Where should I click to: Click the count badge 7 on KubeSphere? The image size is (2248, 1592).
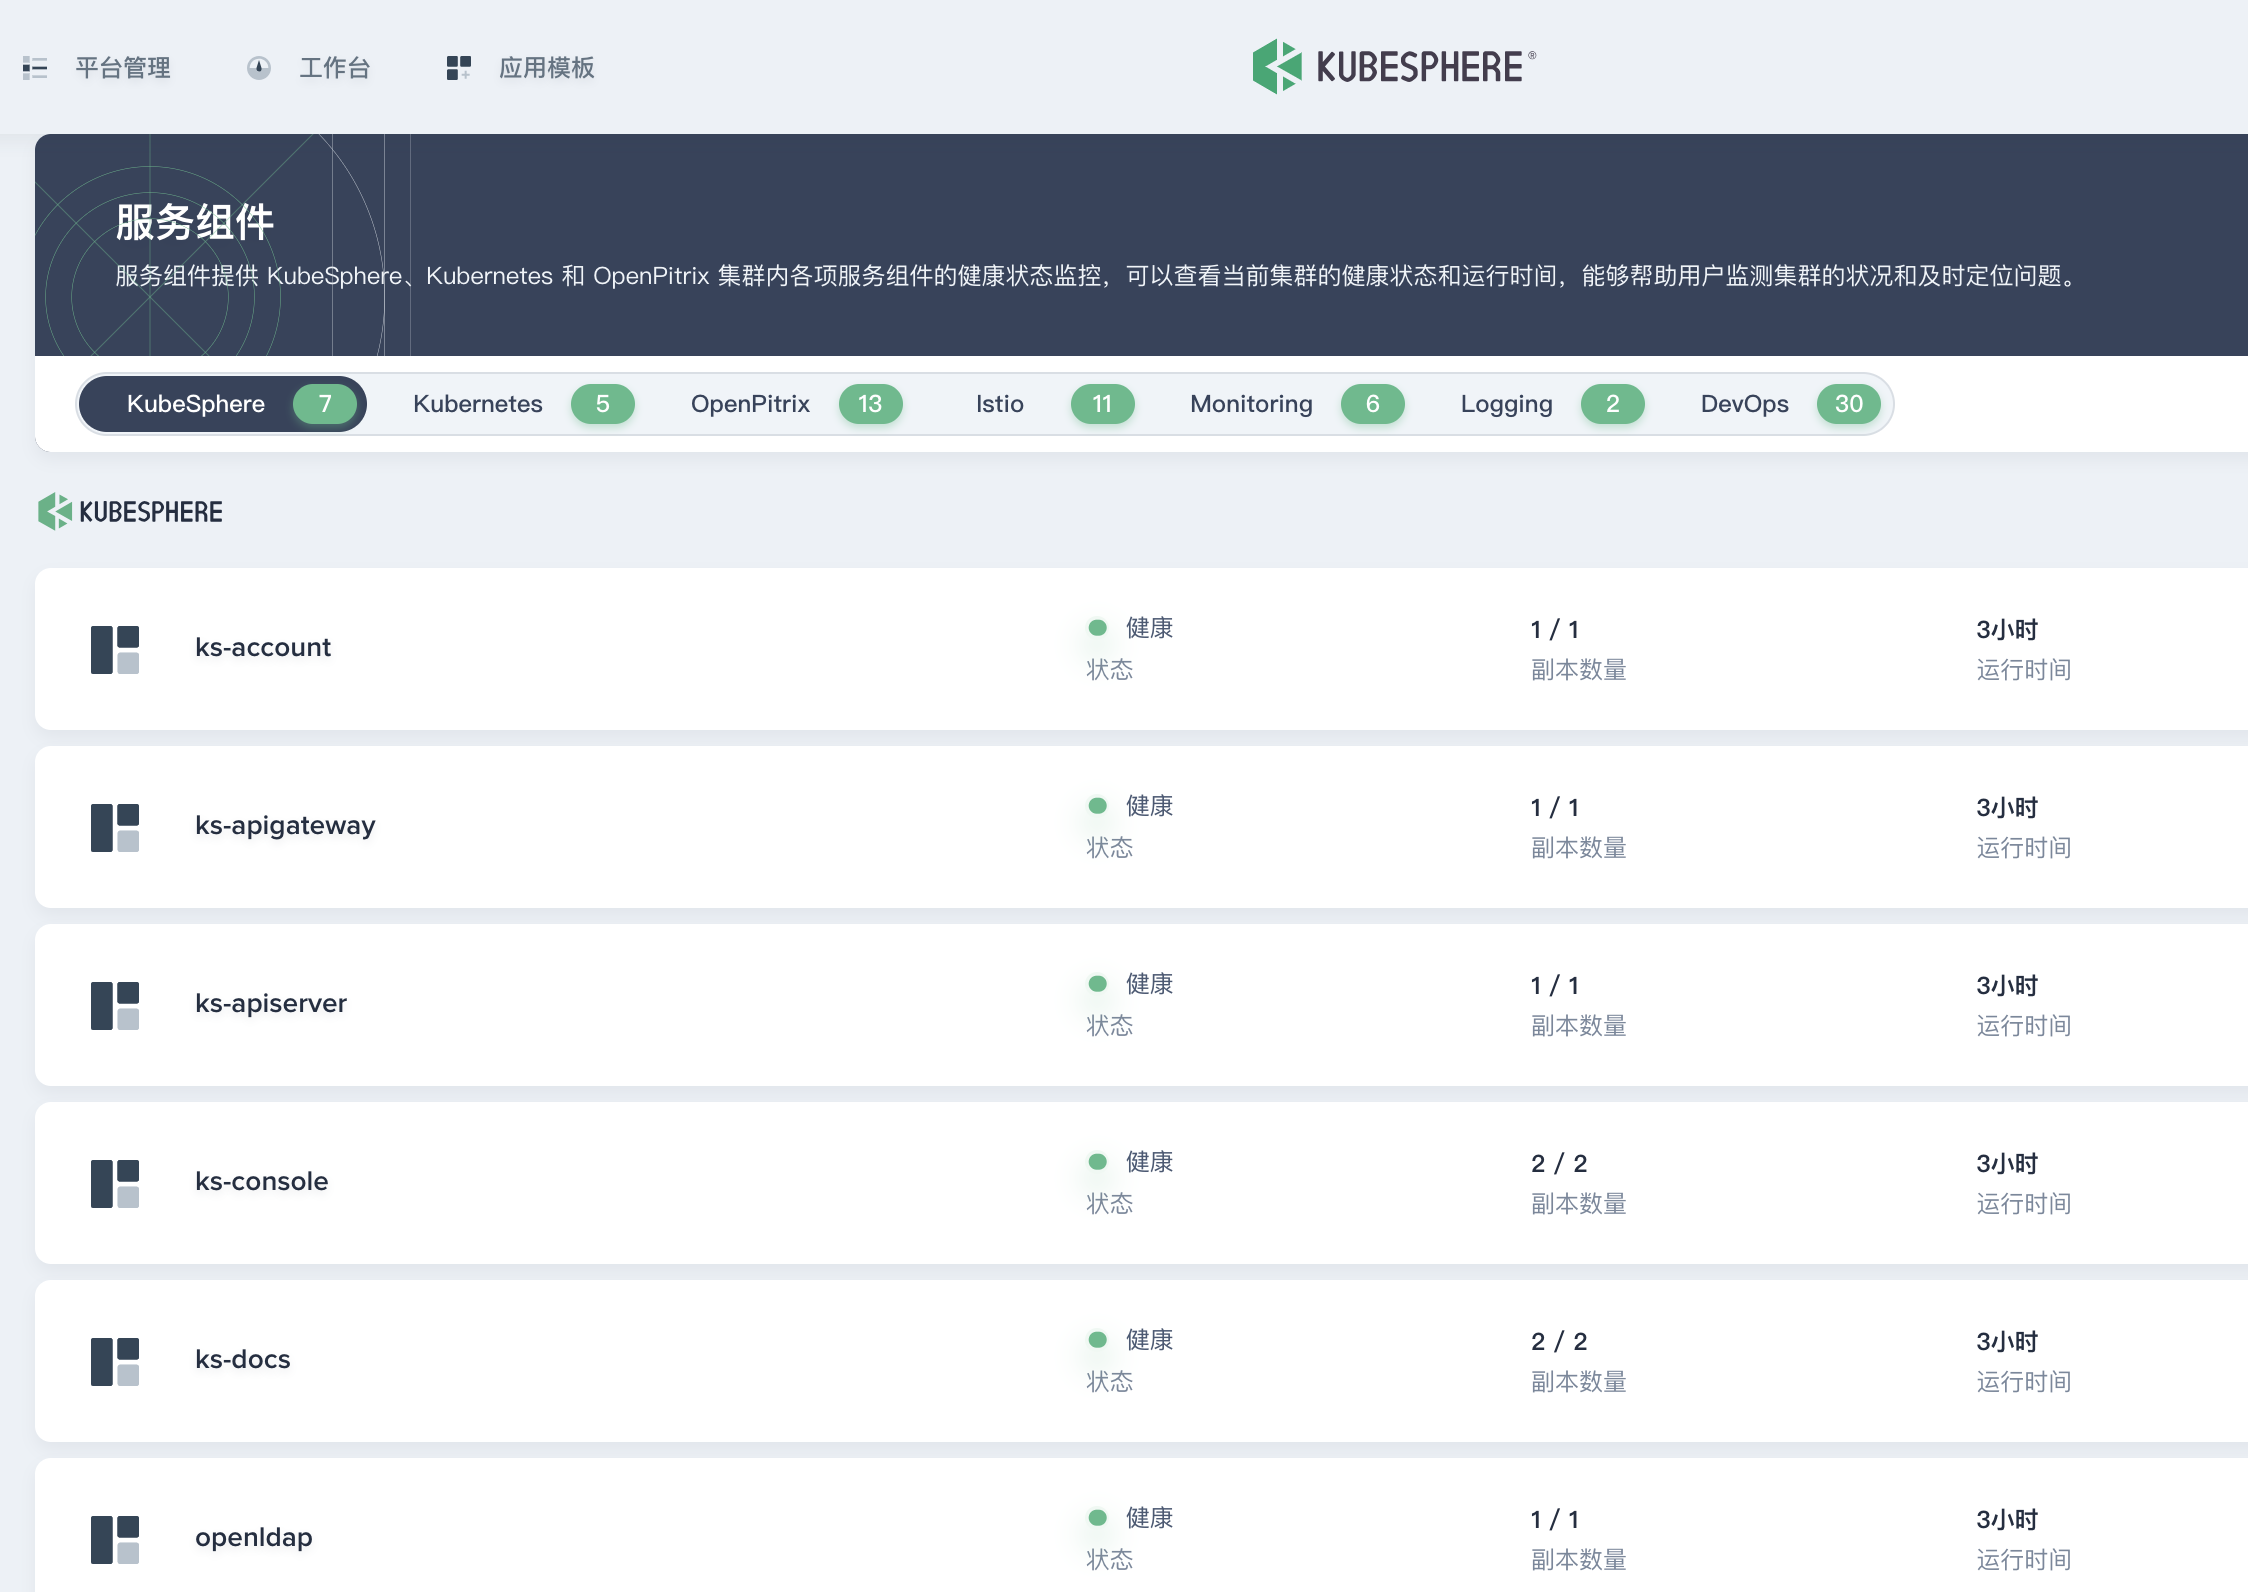[325, 404]
